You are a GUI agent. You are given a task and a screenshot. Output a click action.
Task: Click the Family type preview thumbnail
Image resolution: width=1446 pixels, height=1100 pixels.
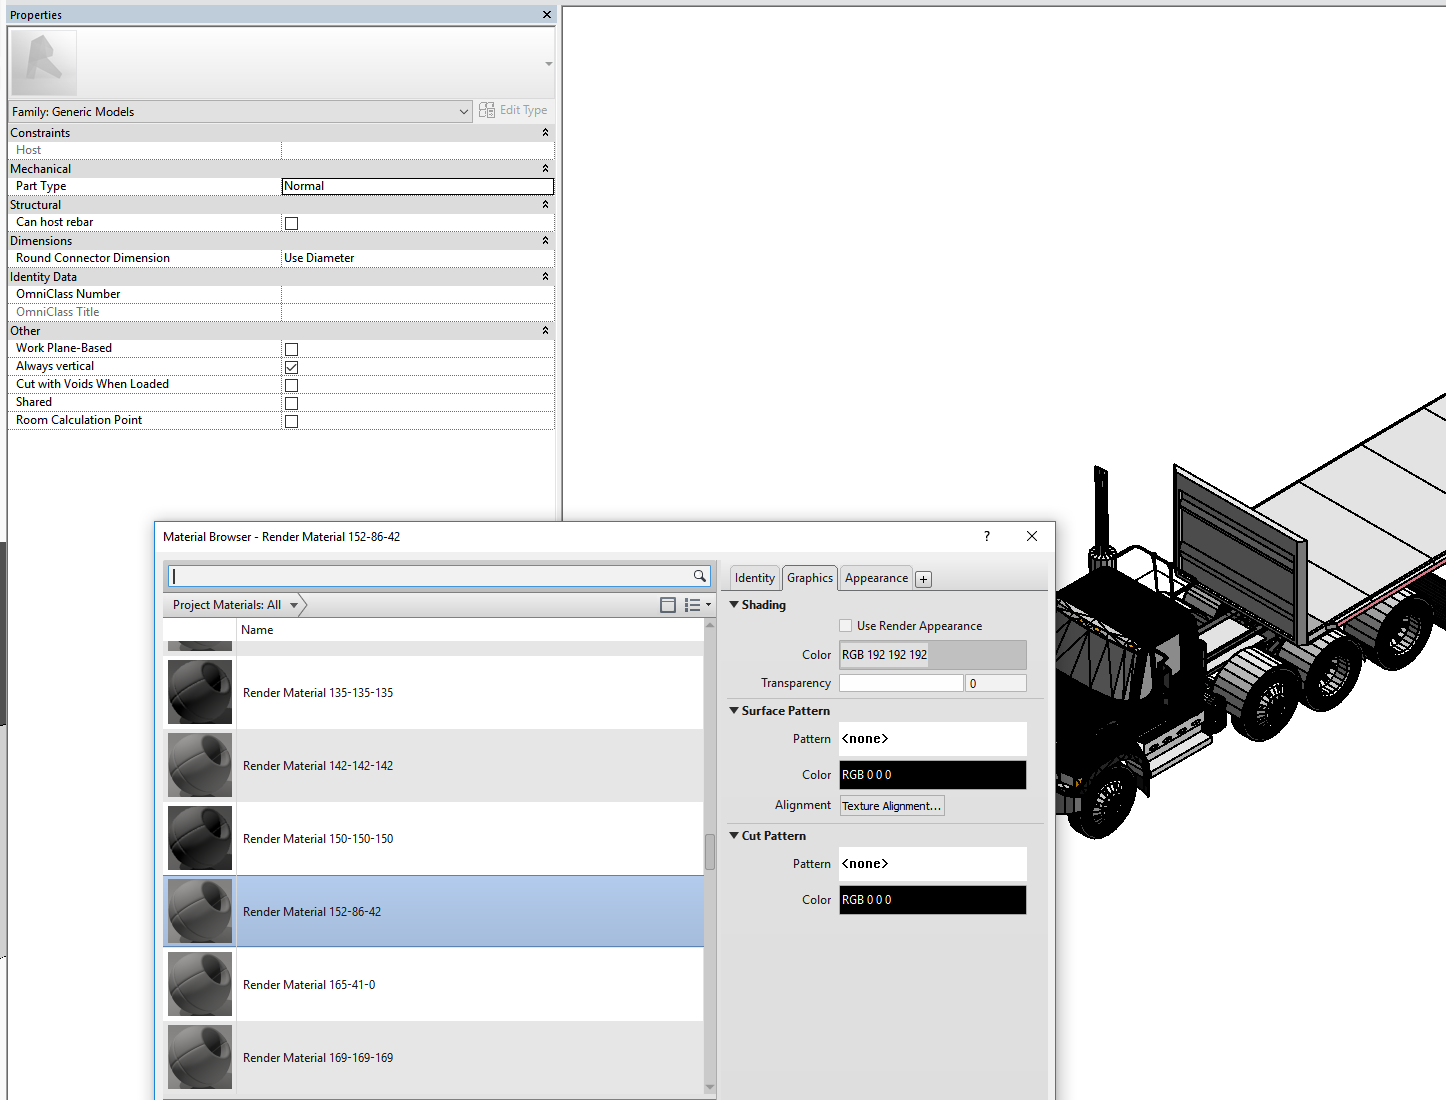44,63
